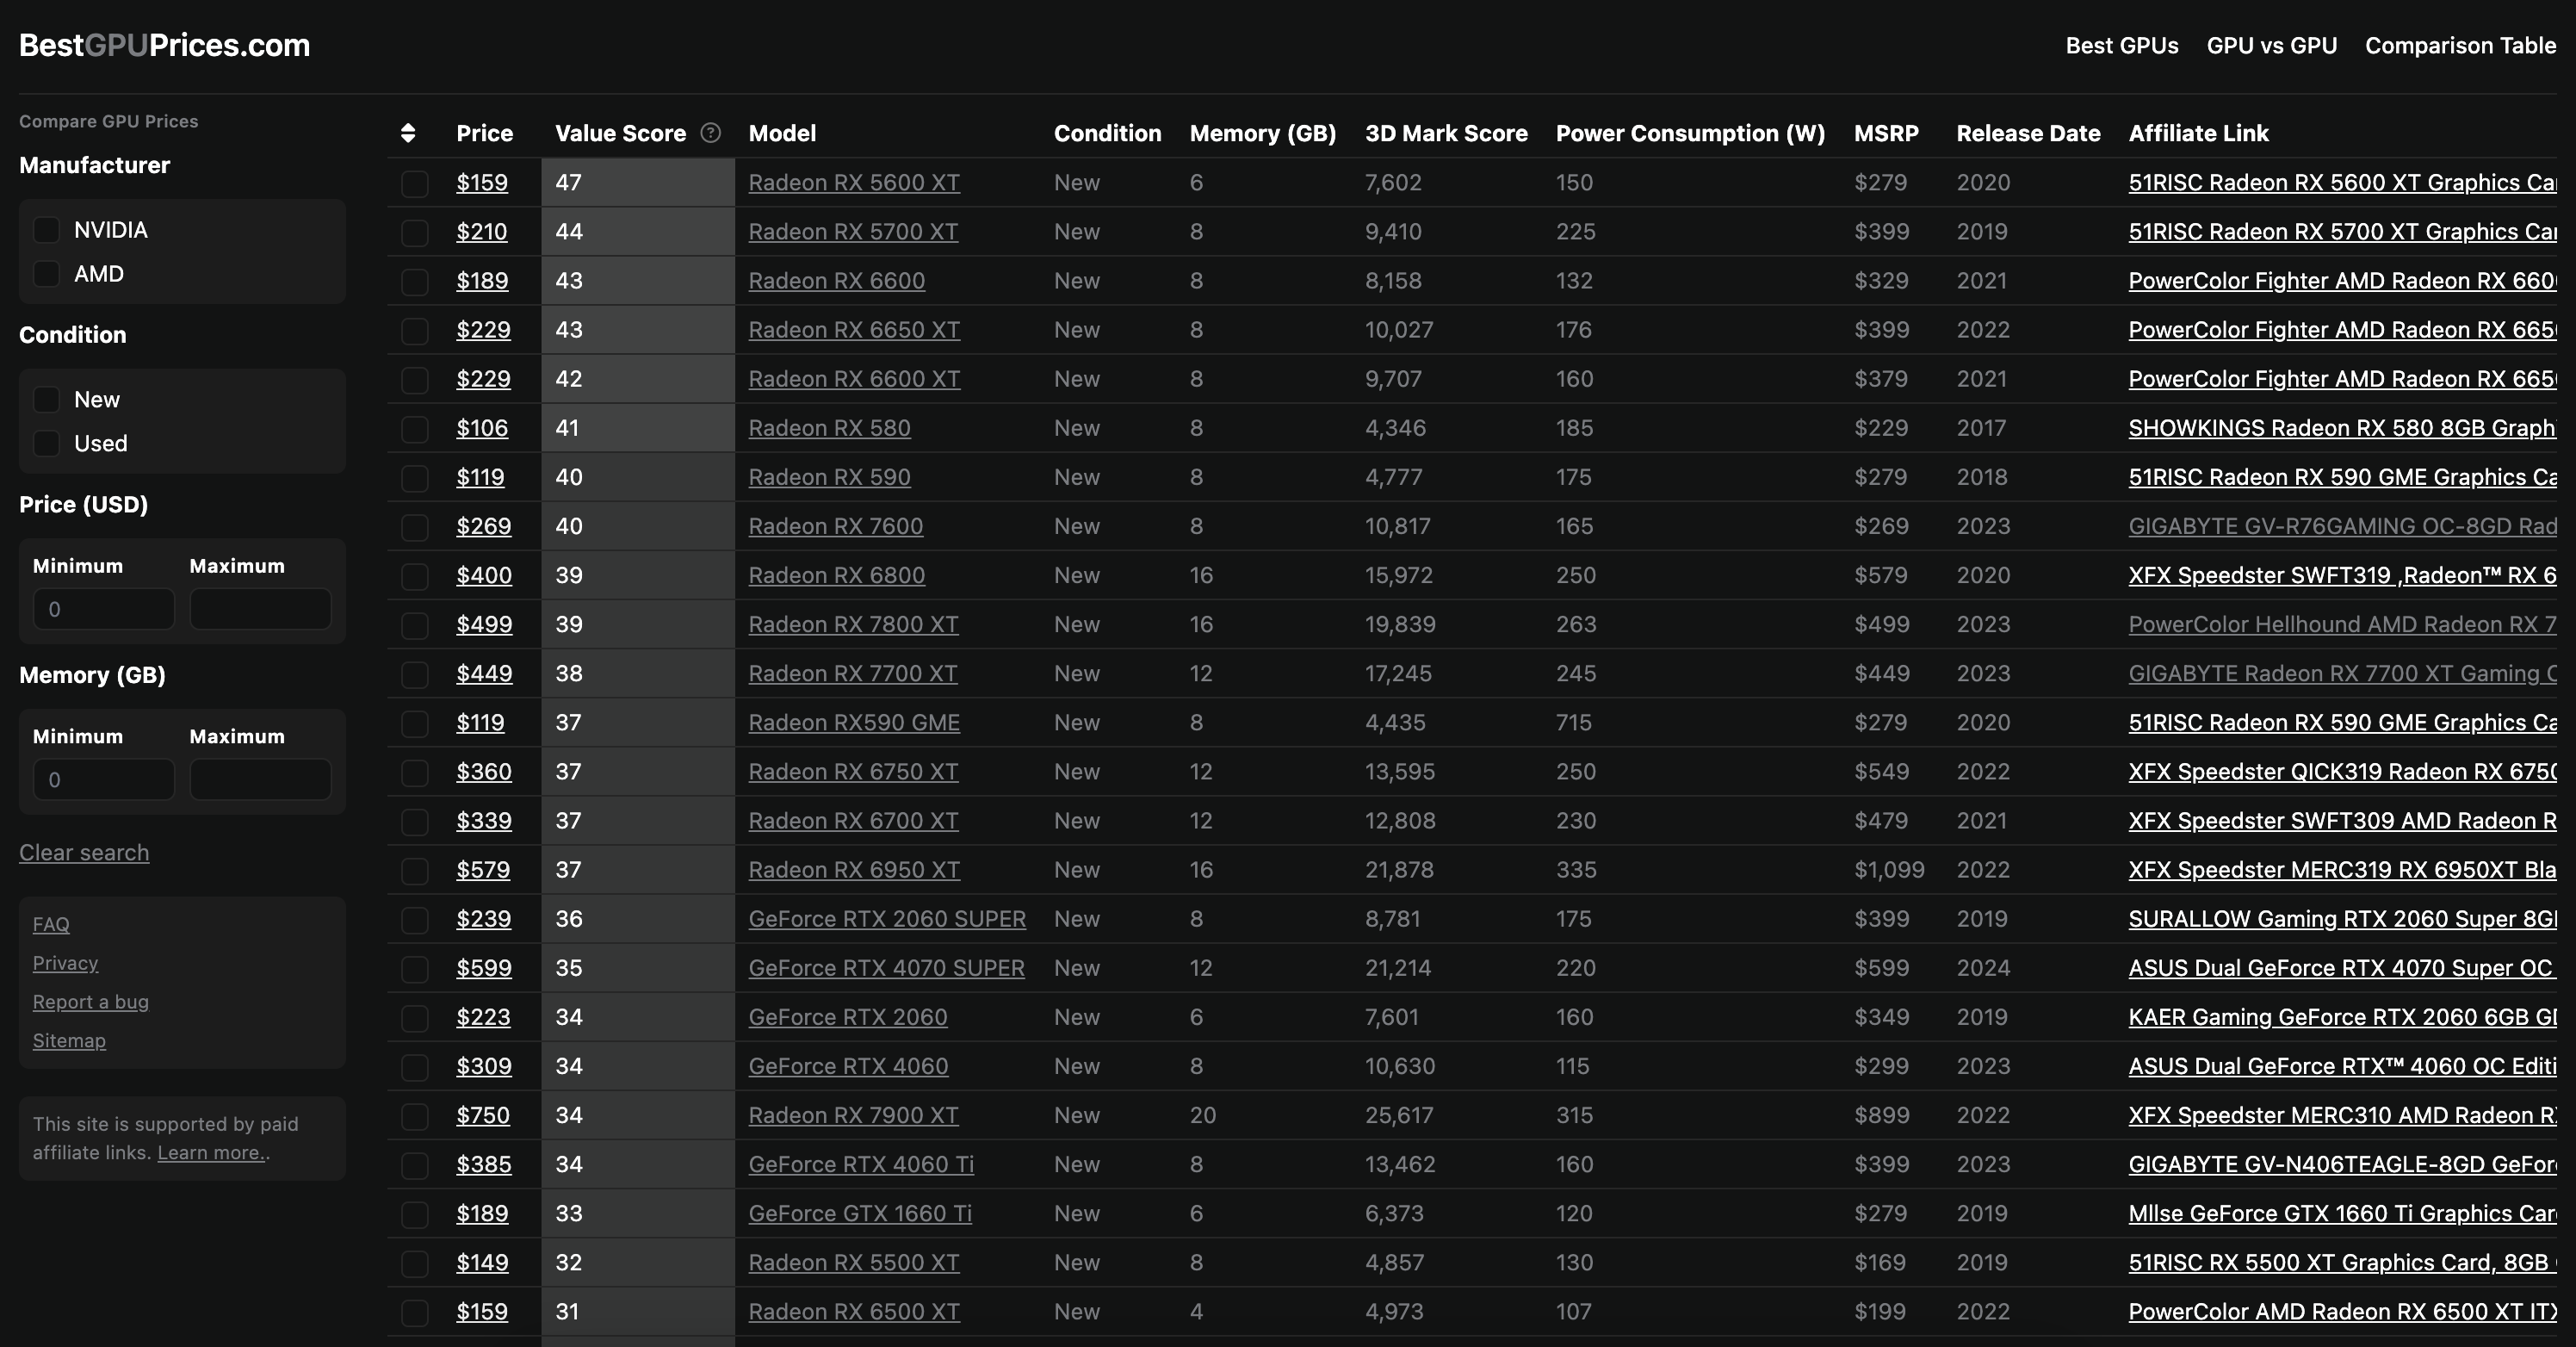Click the Learn more affiliate link
The height and width of the screenshot is (1347, 2576).
point(211,1153)
